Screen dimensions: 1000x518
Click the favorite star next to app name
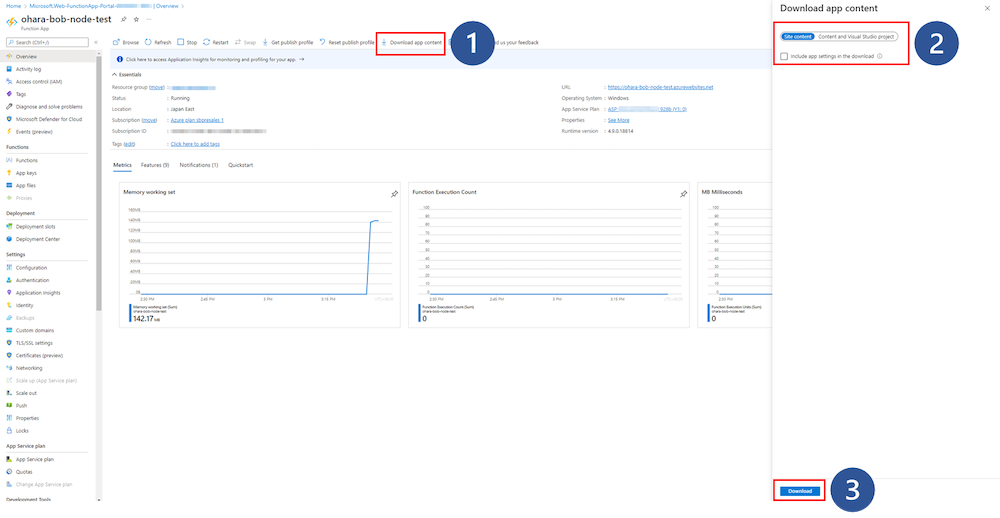click(136, 19)
